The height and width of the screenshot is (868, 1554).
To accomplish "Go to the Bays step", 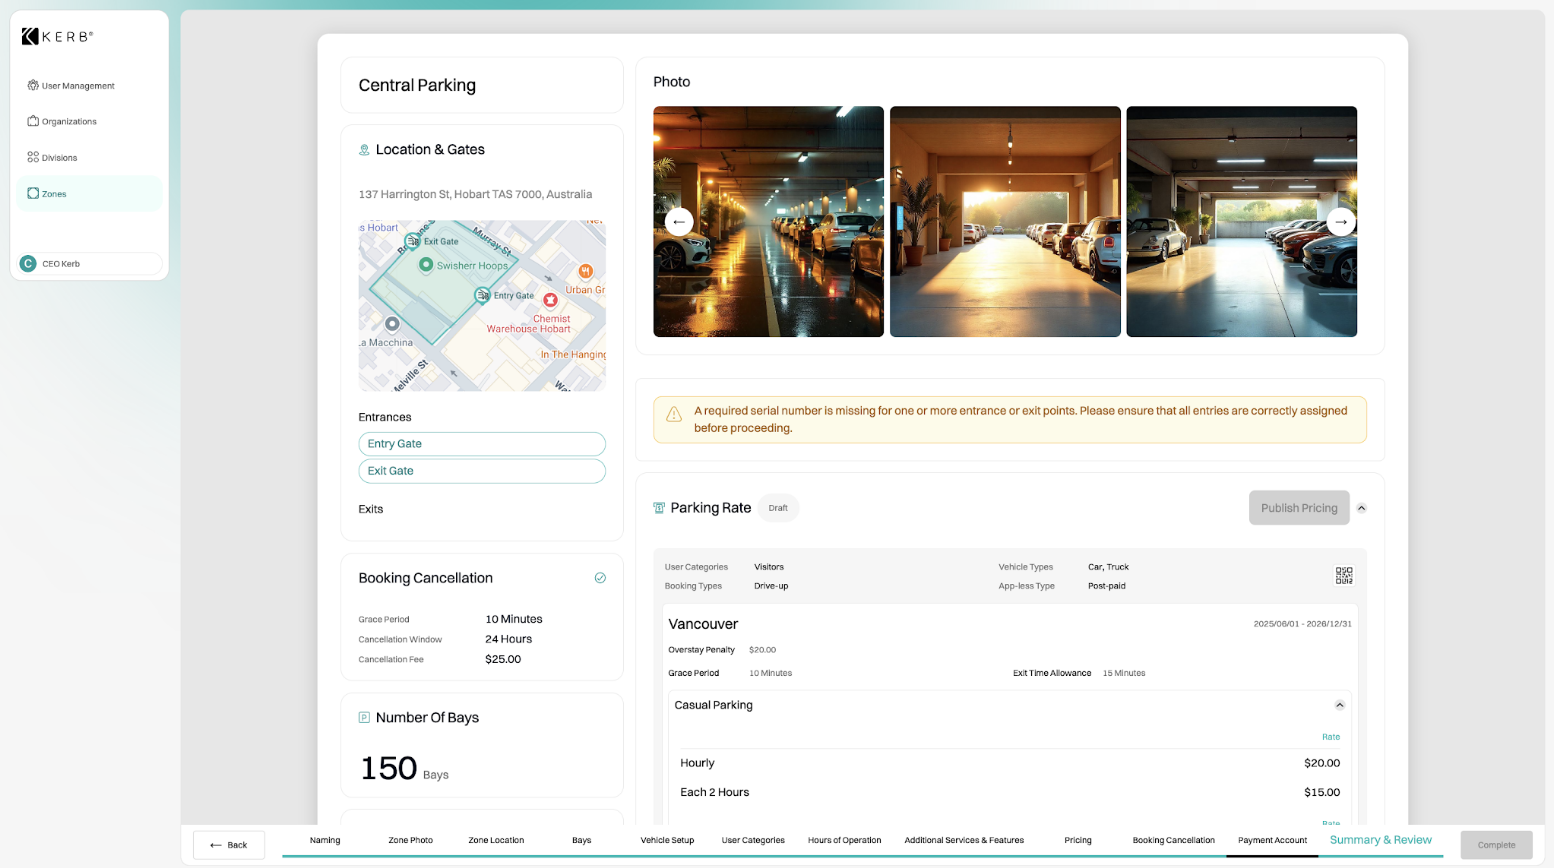I will coord(582,840).
